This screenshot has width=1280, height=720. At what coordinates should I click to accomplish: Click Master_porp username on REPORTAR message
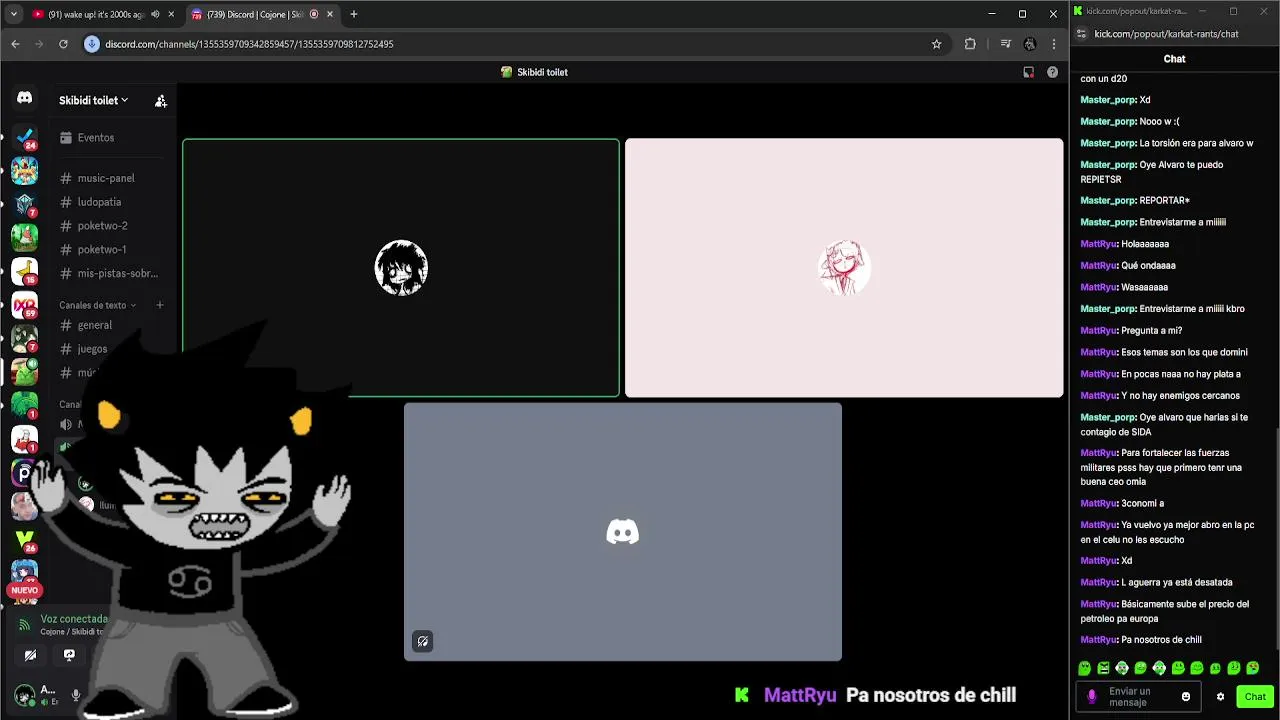pos(1108,201)
